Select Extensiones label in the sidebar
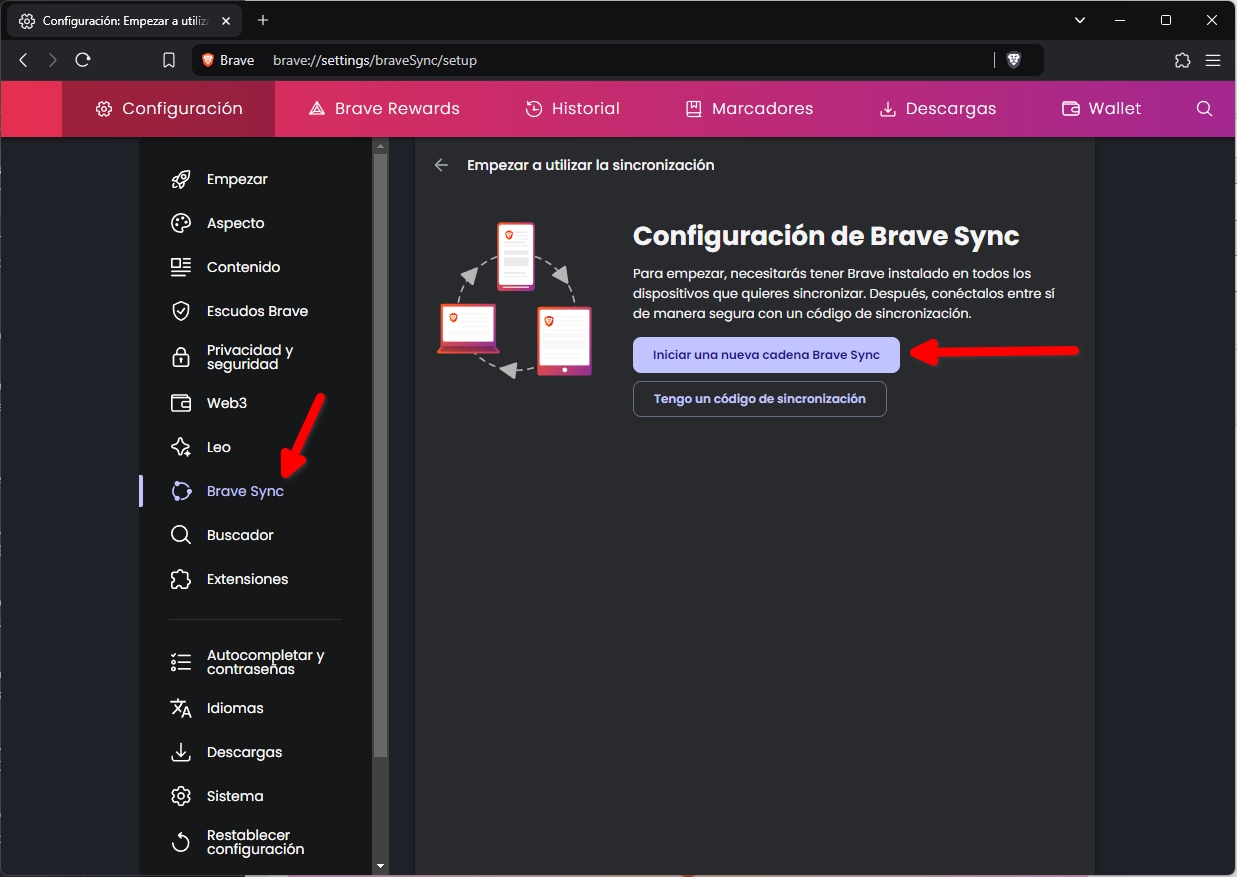This screenshot has width=1237, height=877. pyautogui.click(x=247, y=579)
